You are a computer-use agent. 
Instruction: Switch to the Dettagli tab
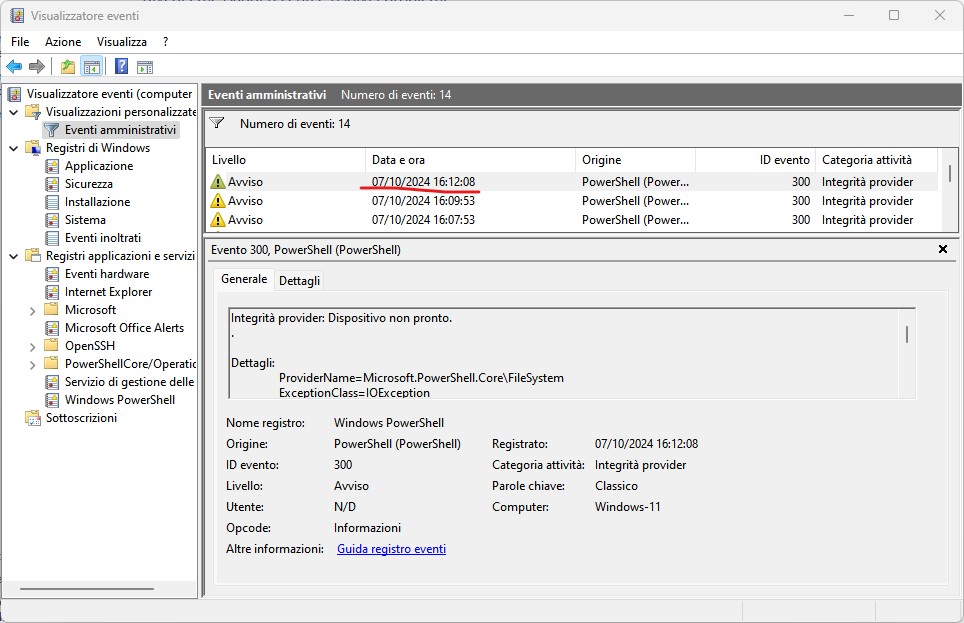click(299, 280)
